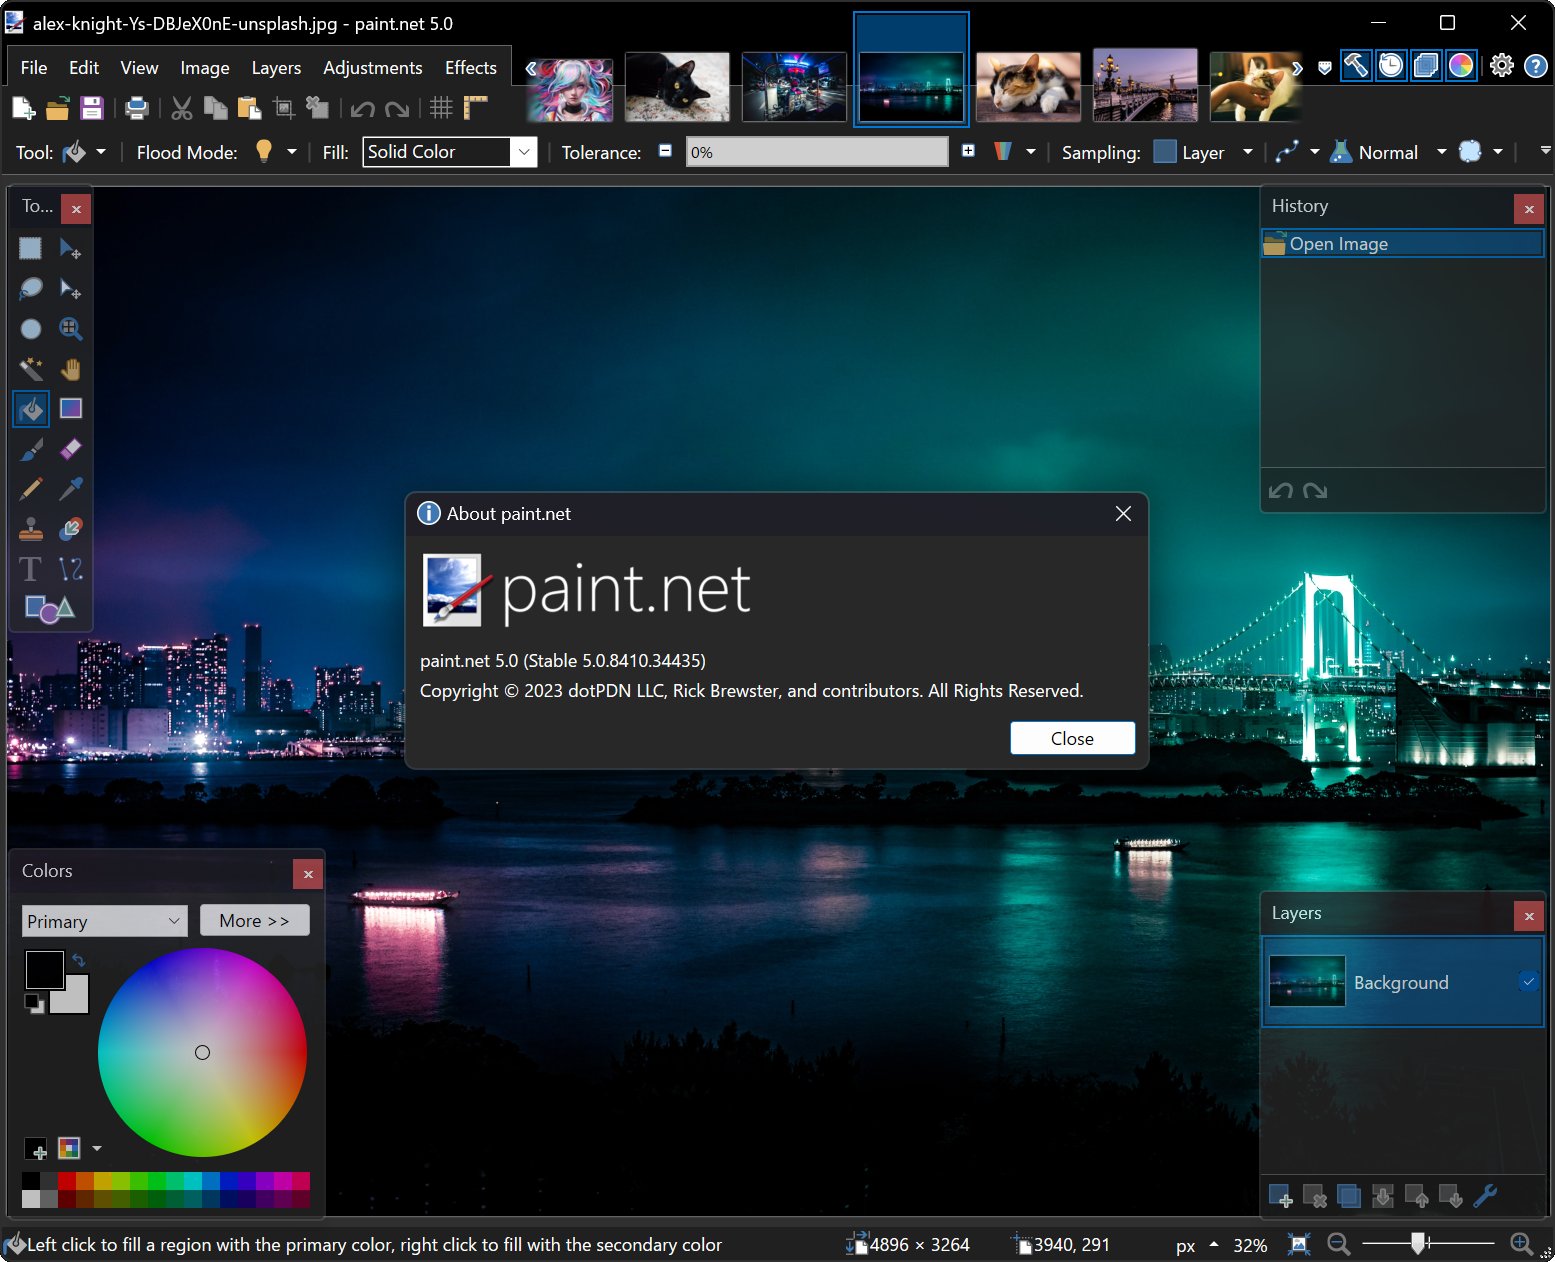Viewport: 1555px width, 1262px height.
Task: Pick a color from the color wheel
Action: click(x=202, y=1052)
